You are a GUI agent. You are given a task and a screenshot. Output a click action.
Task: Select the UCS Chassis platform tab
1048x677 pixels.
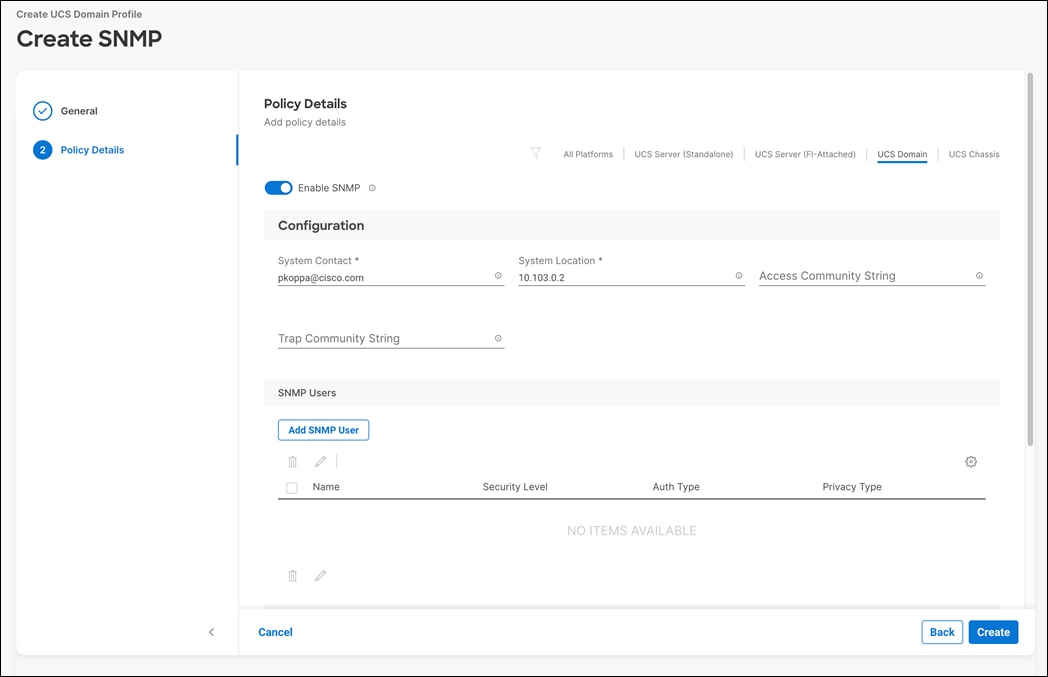pyautogui.click(x=973, y=153)
